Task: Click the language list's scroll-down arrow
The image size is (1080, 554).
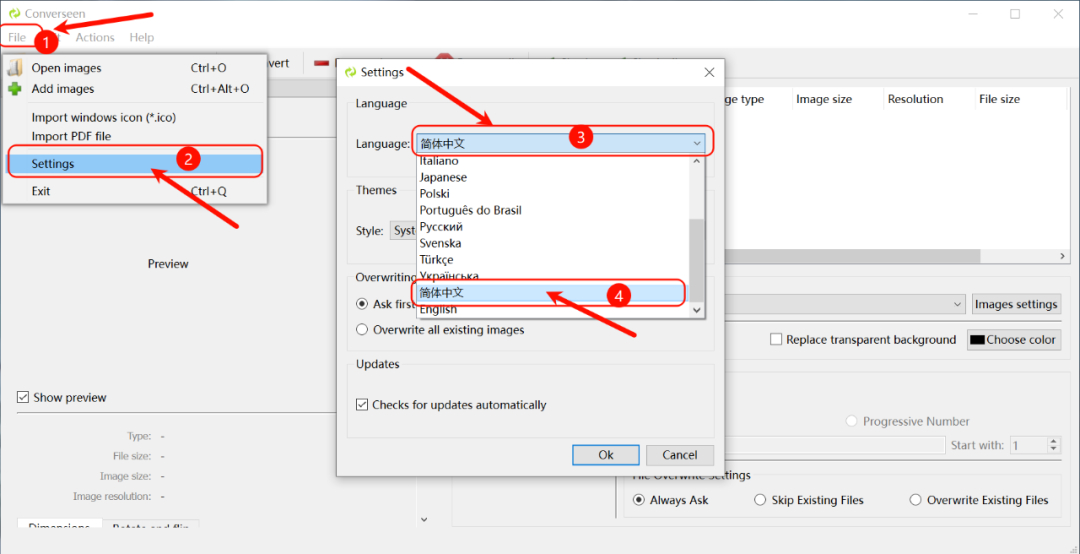Action: (696, 310)
